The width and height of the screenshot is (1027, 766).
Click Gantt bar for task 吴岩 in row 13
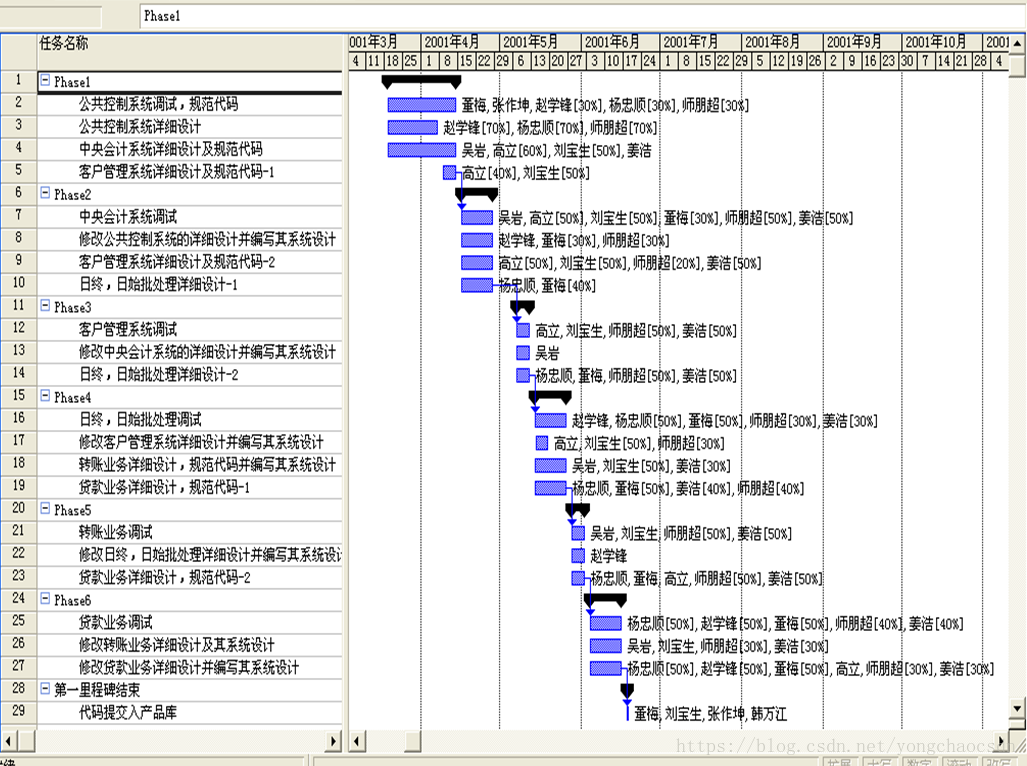(523, 353)
